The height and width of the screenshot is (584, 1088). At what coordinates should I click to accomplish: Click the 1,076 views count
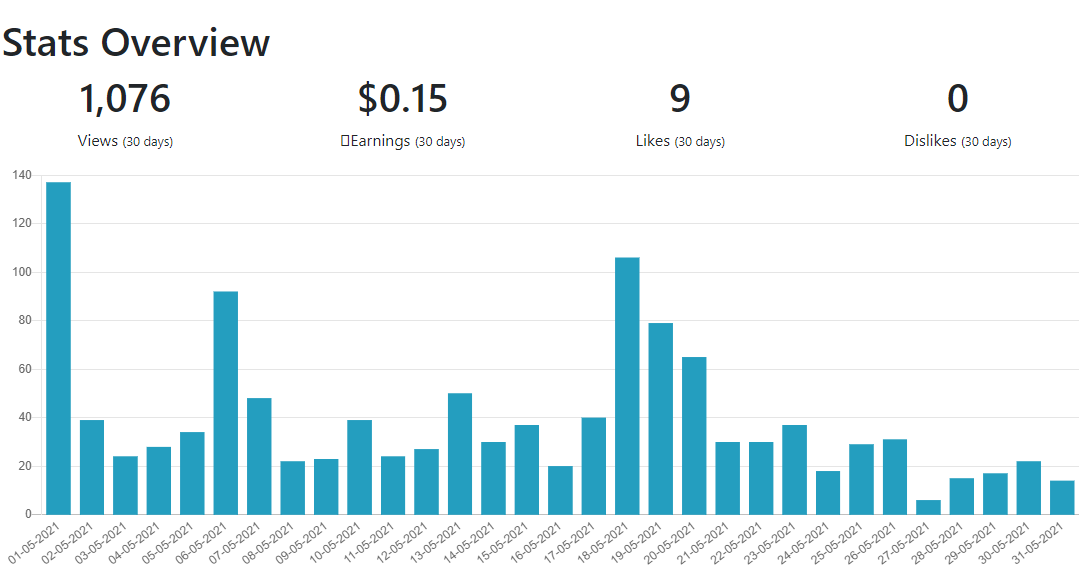[x=125, y=98]
